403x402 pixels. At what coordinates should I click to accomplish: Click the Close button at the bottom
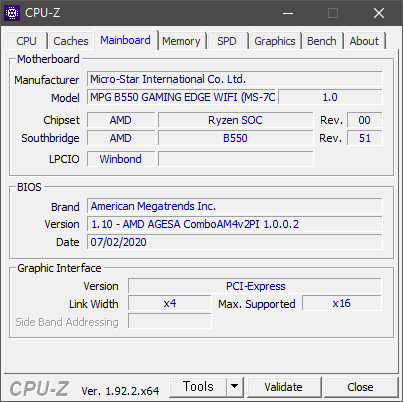[x=360, y=387]
